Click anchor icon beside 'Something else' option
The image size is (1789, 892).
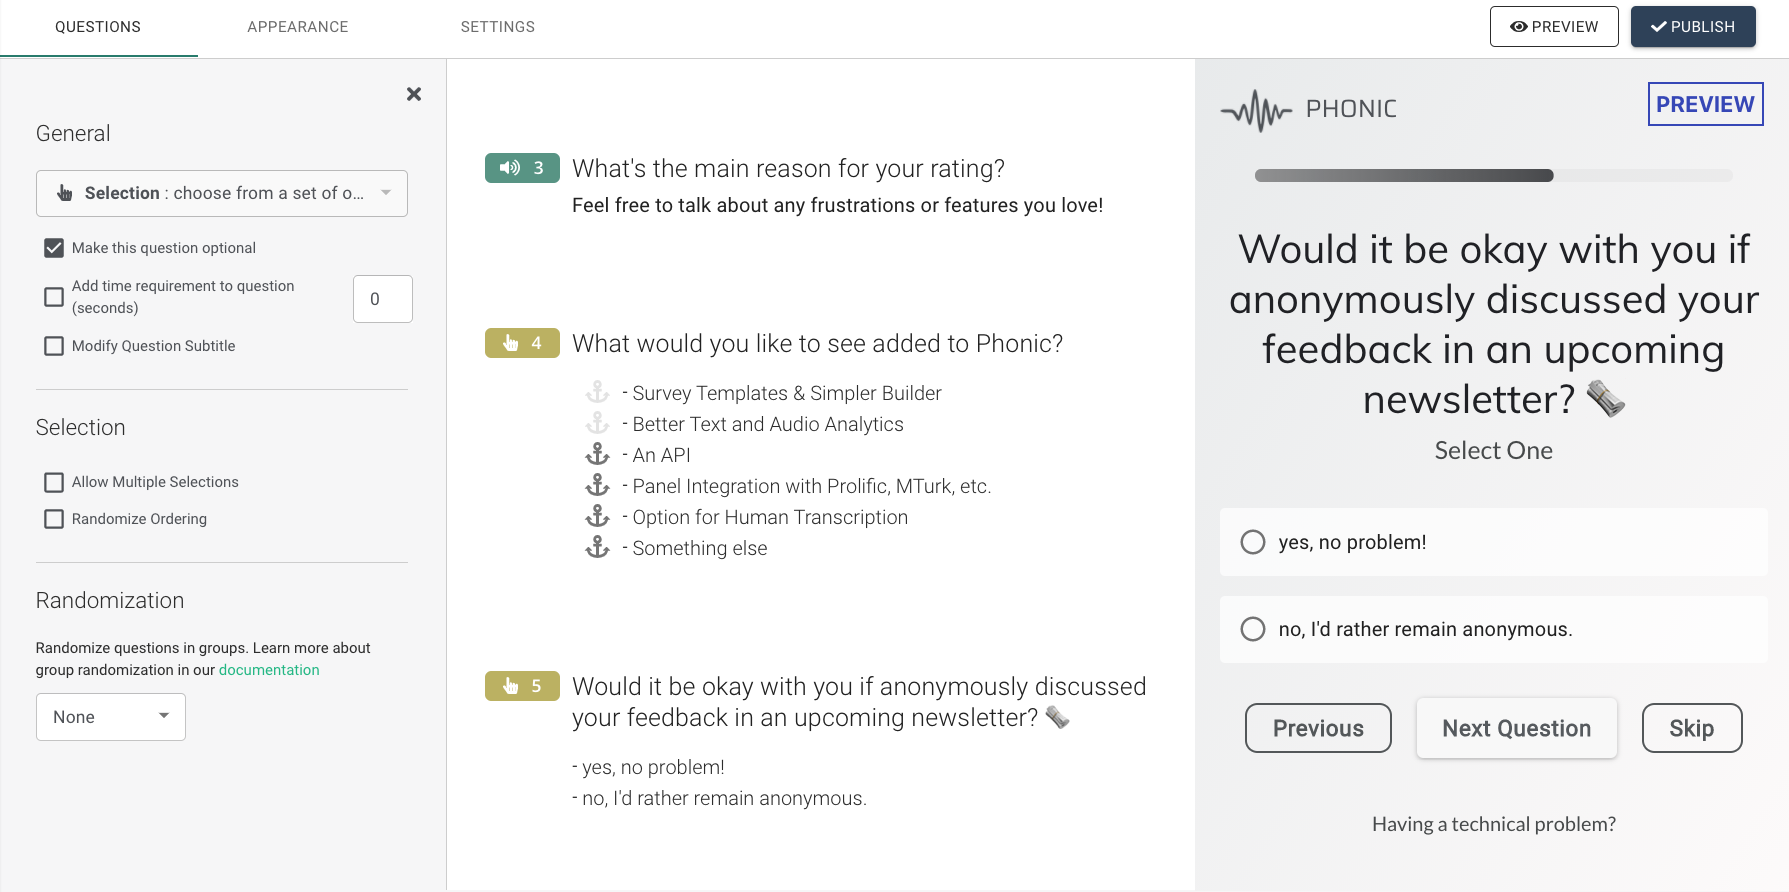[597, 548]
